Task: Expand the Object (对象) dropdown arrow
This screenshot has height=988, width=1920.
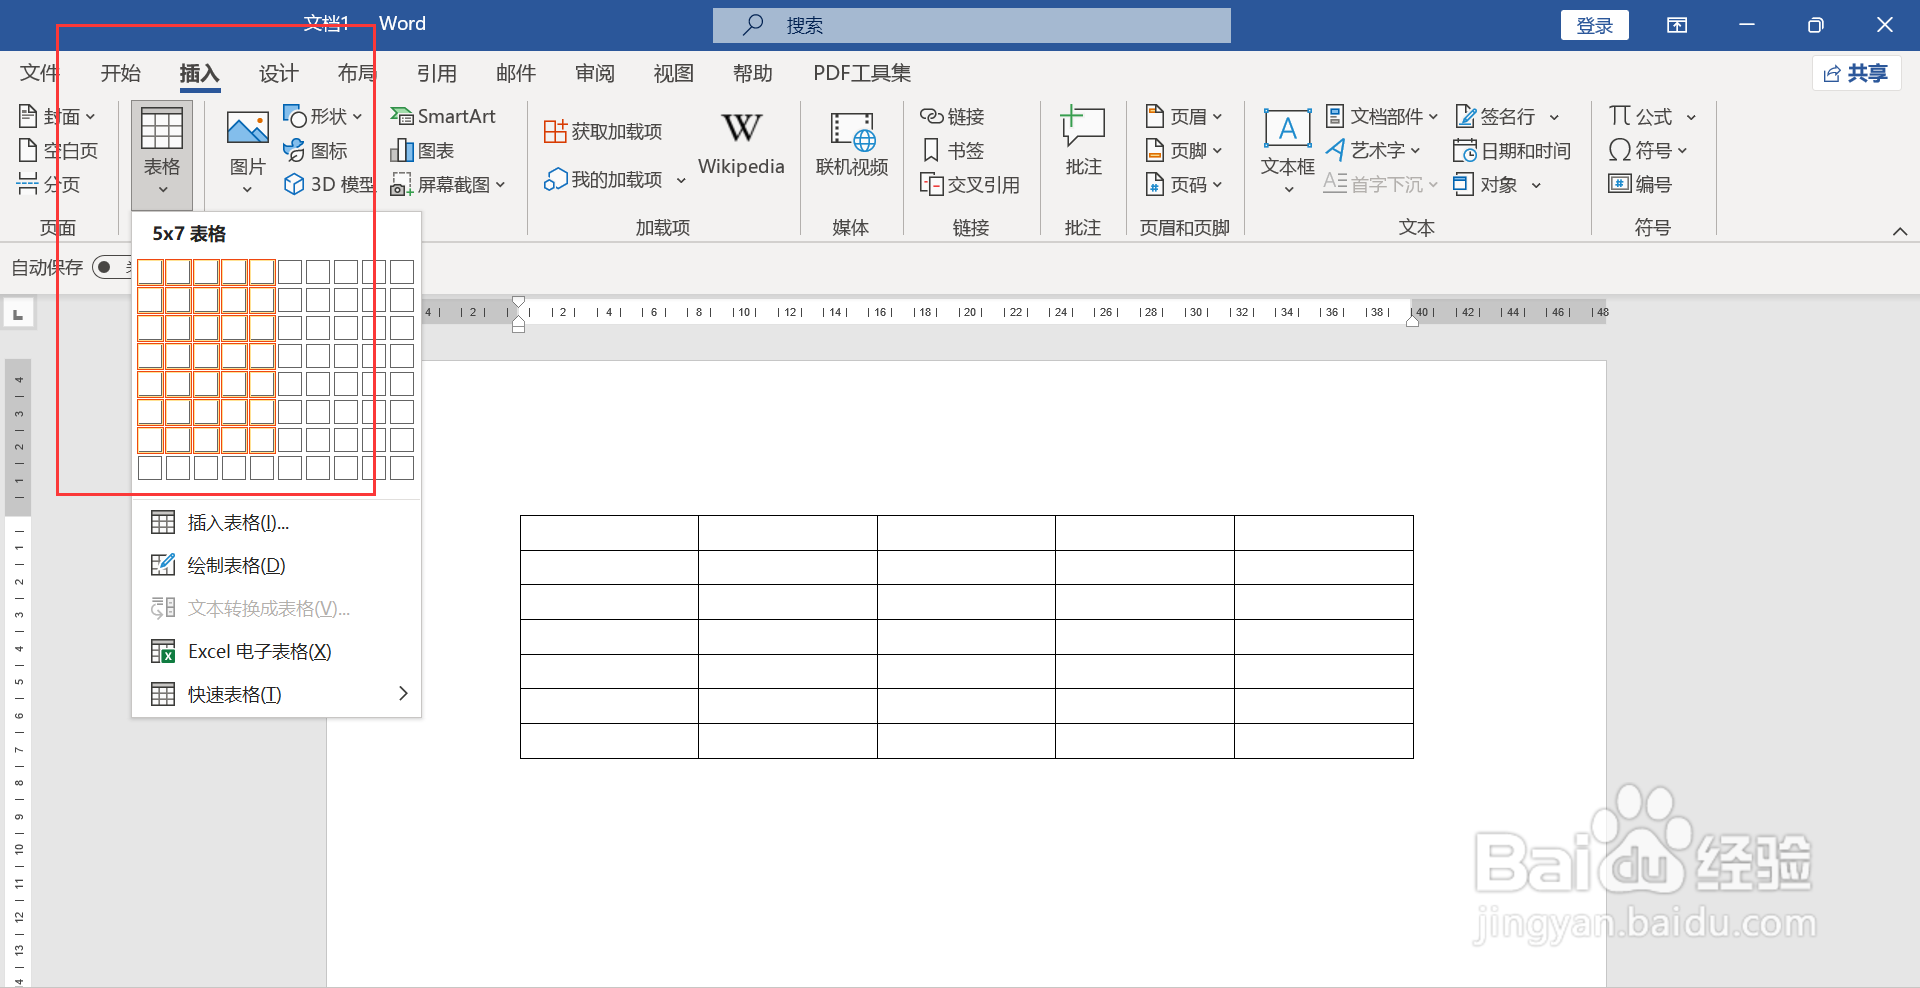Action: point(1536,185)
